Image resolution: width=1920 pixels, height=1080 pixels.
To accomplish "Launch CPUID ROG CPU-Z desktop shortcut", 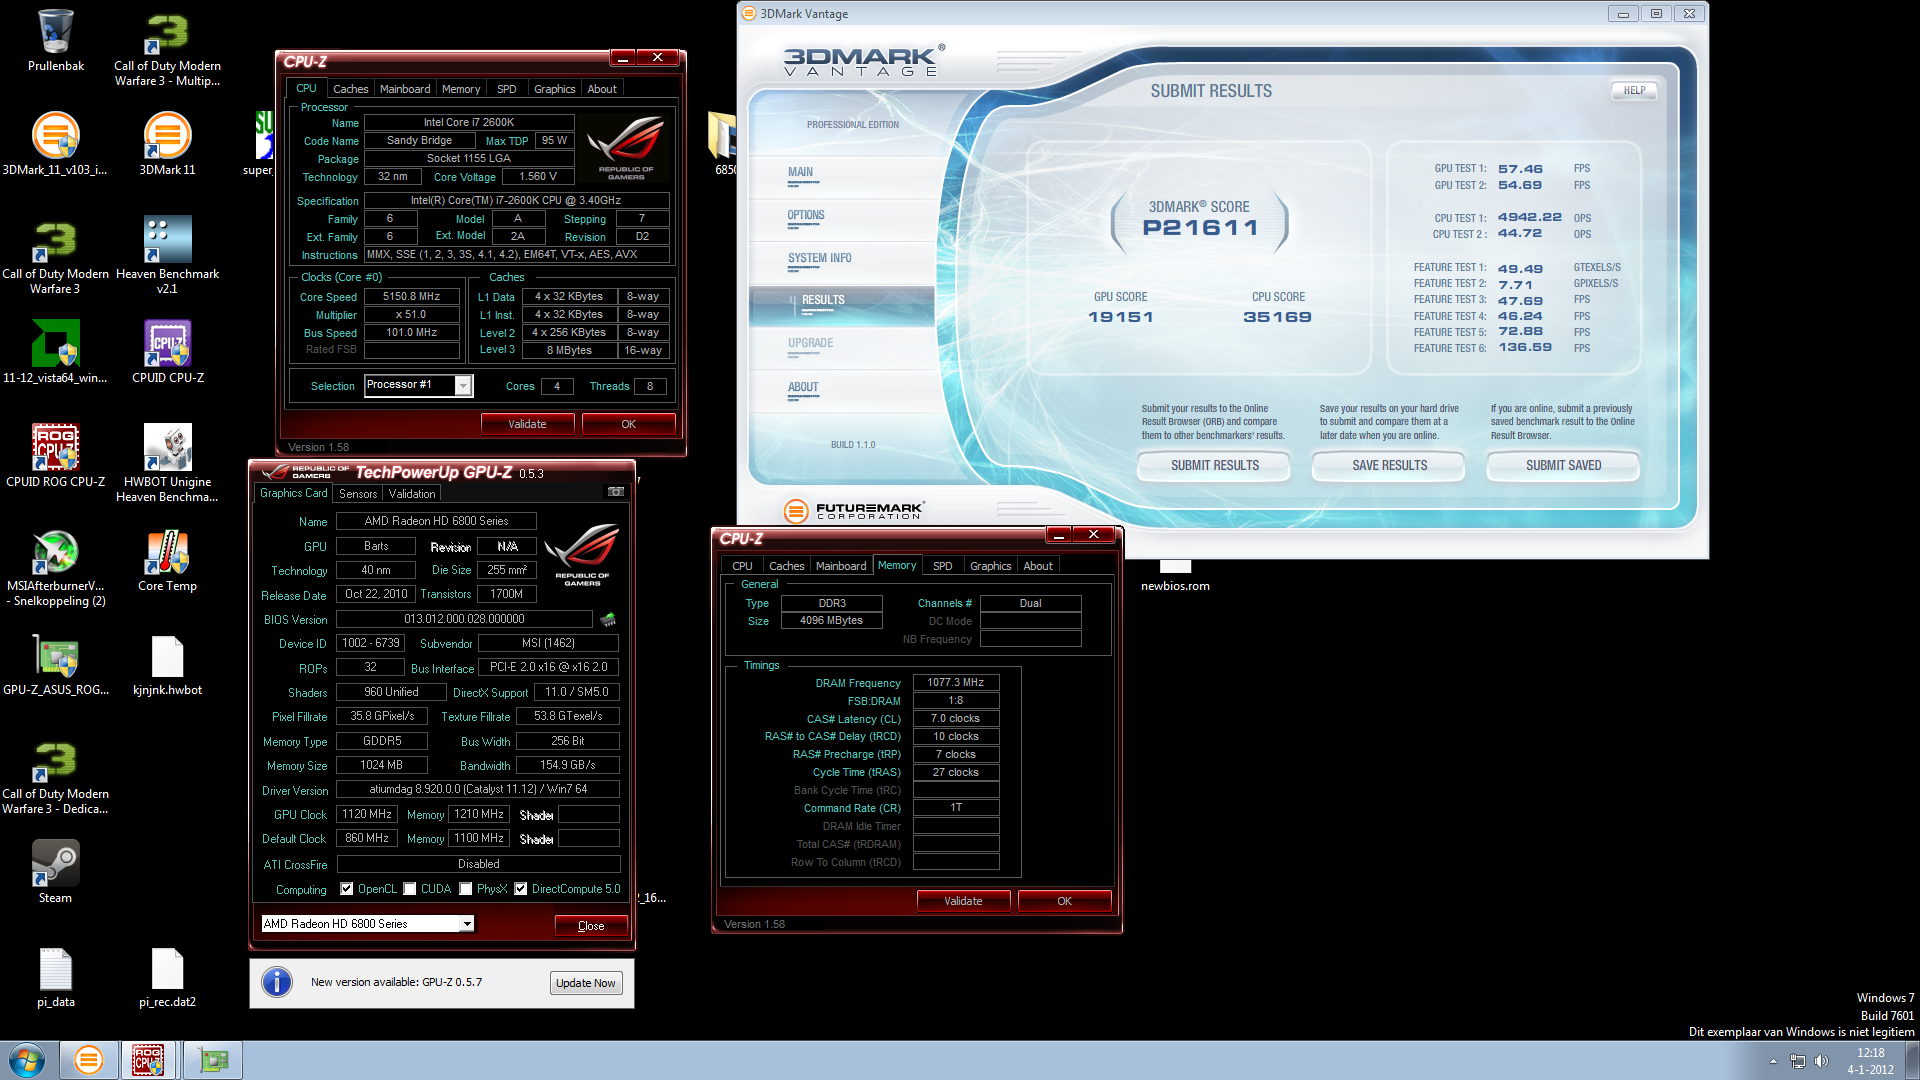I will (56, 456).
